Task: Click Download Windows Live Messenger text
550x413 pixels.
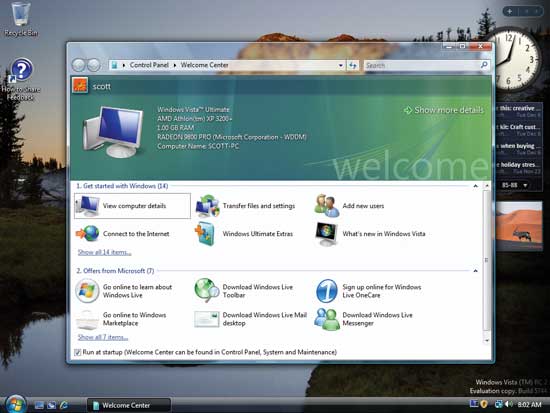Action: tap(377, 319)
